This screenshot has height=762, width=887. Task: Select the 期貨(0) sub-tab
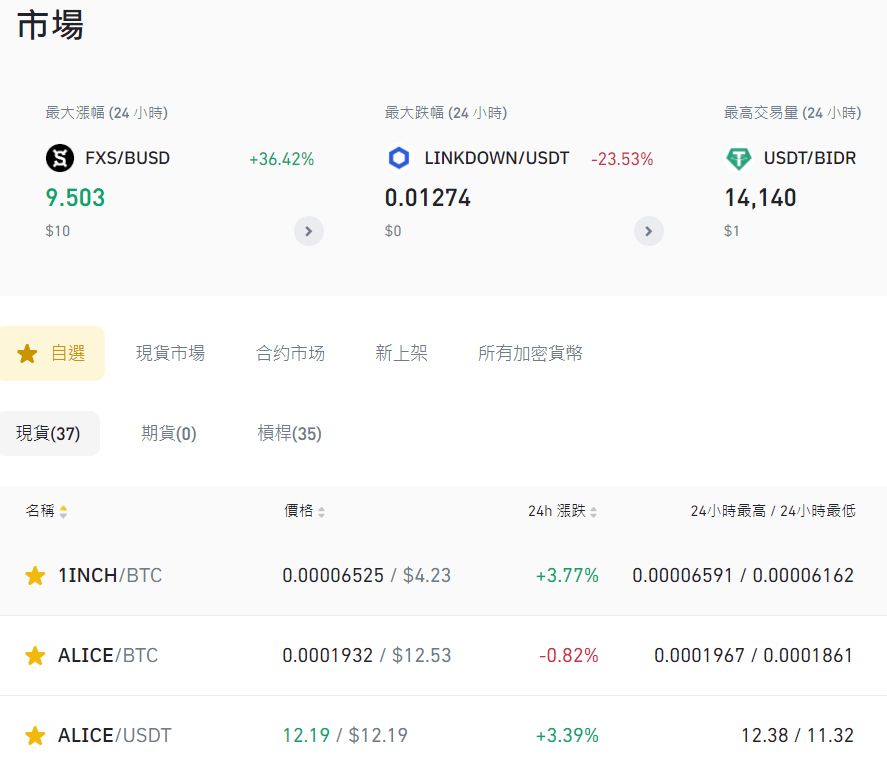[169, 433]
